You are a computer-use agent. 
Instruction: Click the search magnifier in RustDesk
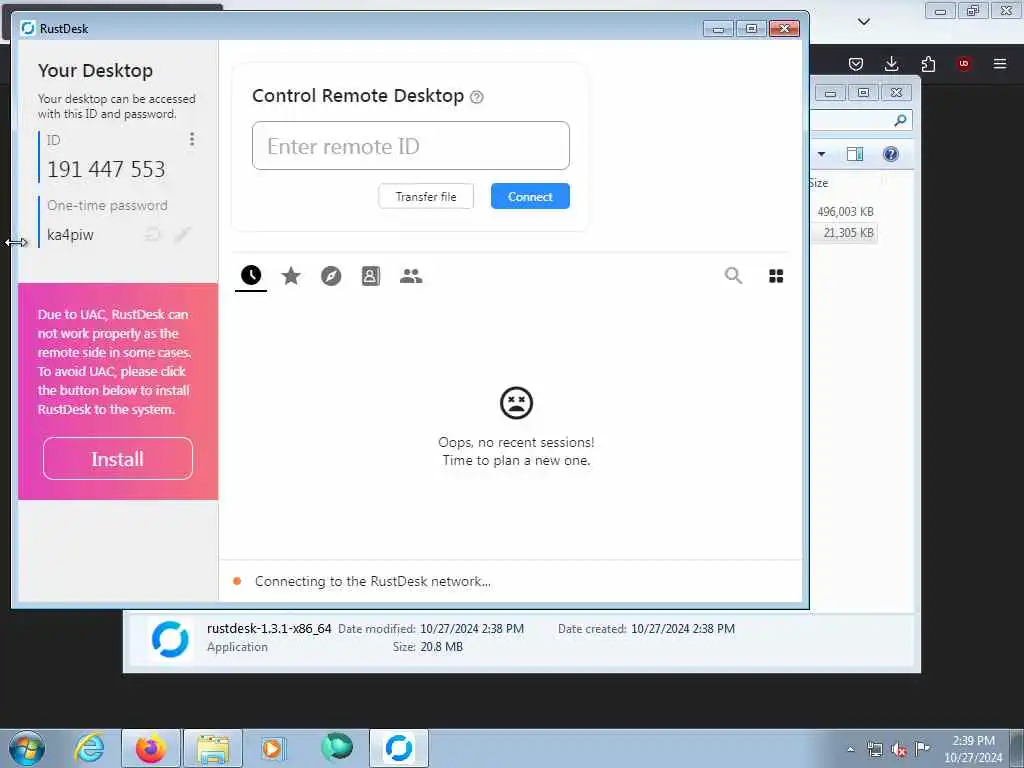(x=733, y=276)
